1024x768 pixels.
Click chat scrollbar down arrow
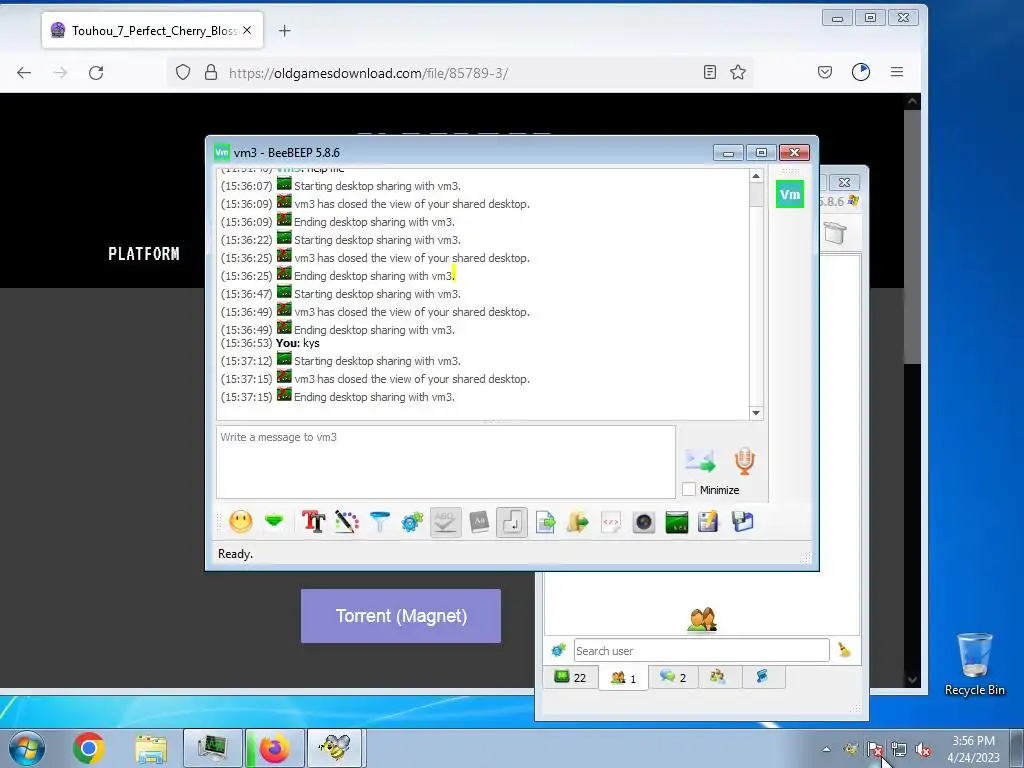[x=756, y=413]
